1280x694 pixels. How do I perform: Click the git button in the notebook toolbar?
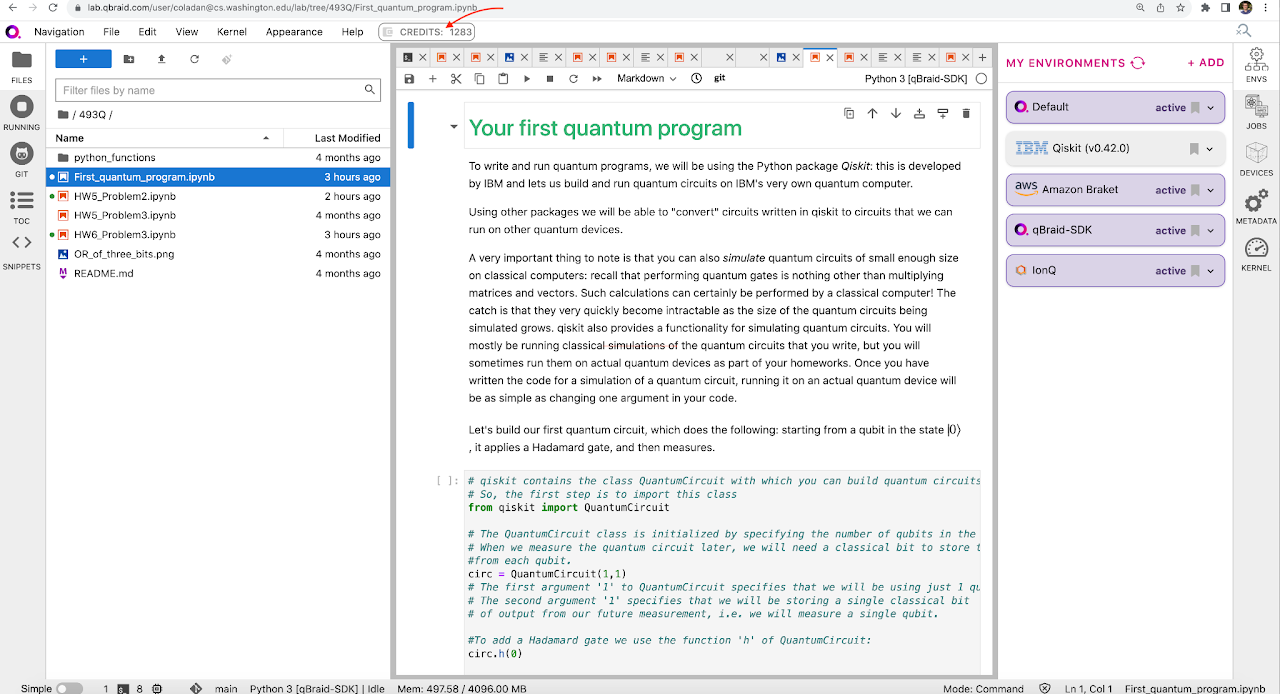coord(719,78)
